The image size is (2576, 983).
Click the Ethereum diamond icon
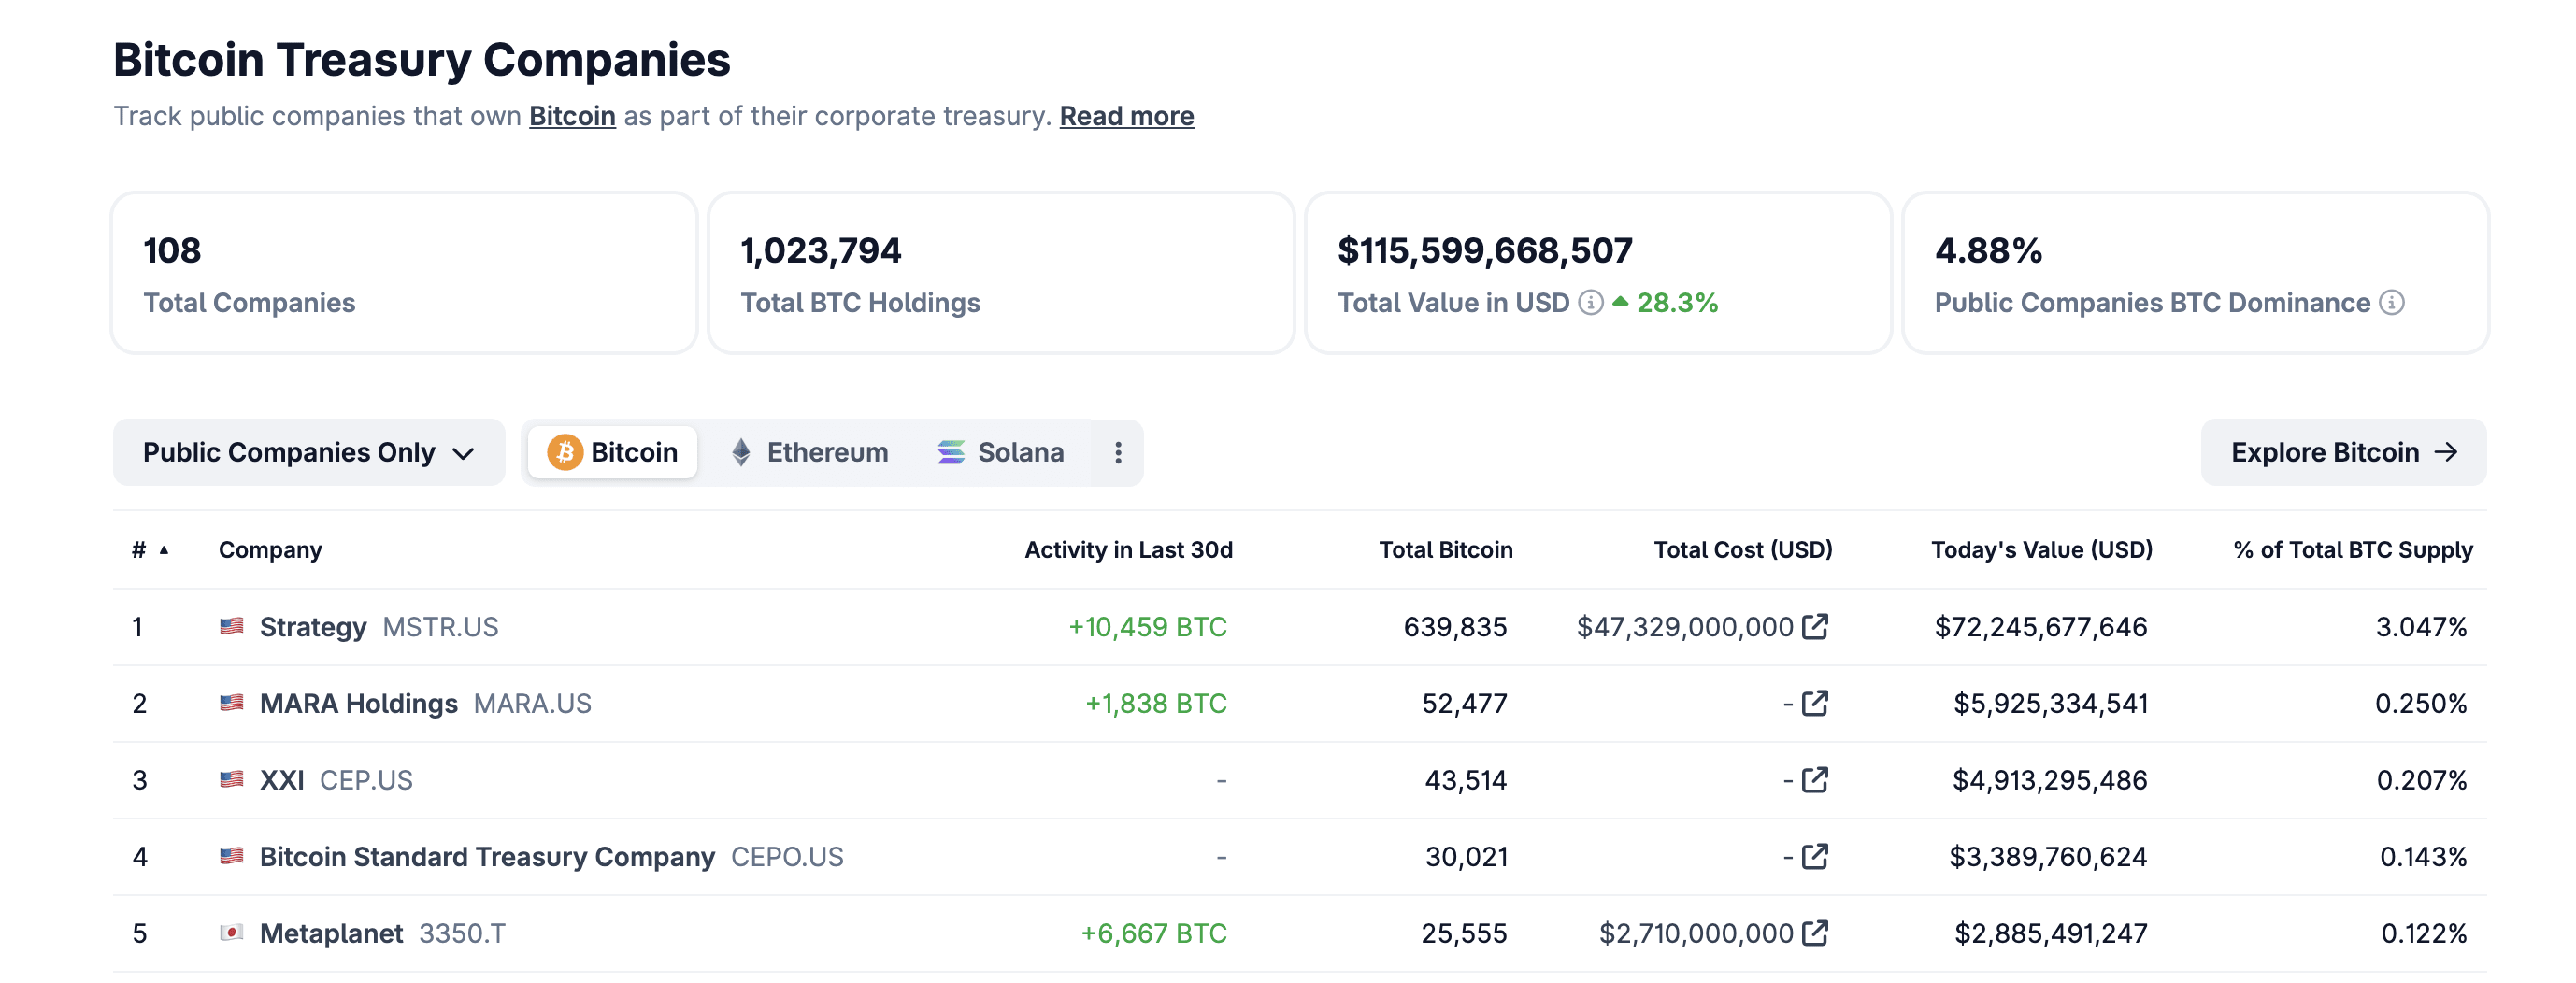pos(742,452)
